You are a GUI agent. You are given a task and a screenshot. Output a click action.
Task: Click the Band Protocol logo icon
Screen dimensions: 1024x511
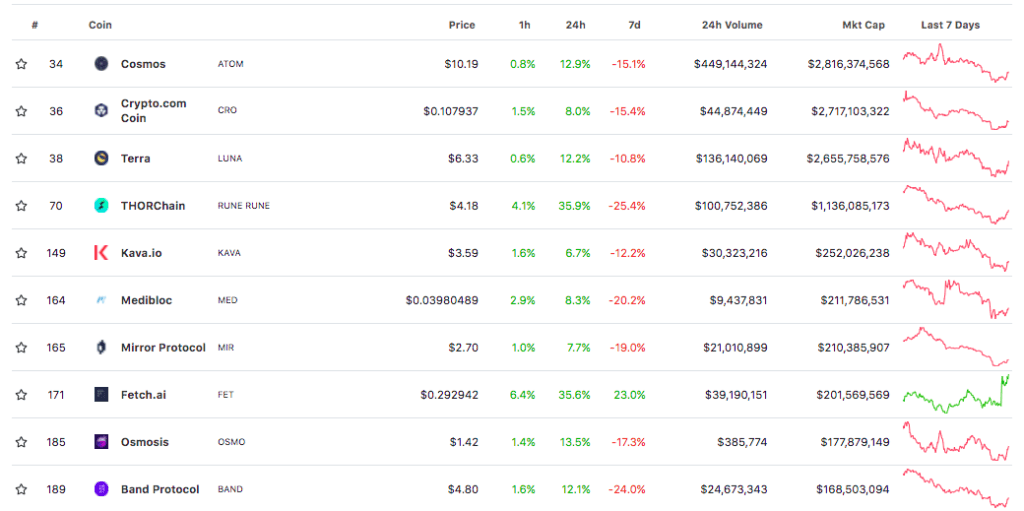[x=101, y=489]
